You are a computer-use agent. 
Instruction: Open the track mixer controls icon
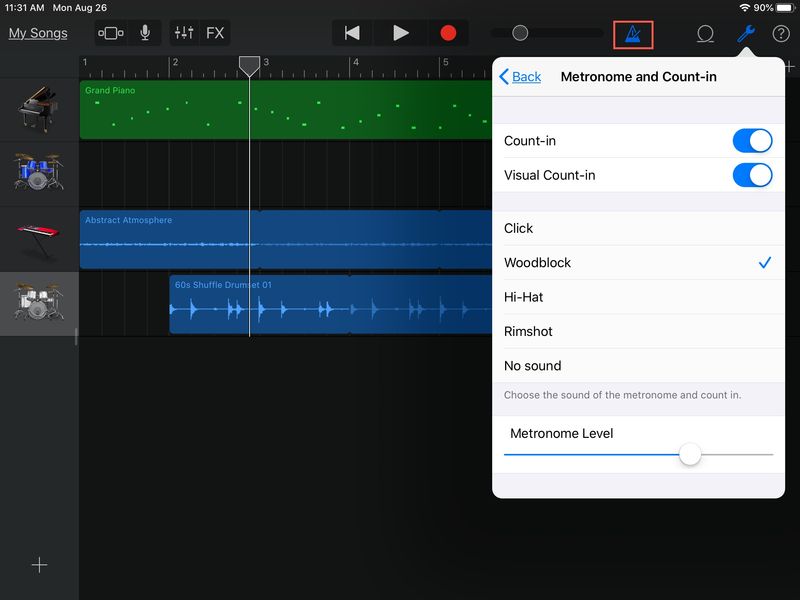pyautogui.click(x=184, y=33)
